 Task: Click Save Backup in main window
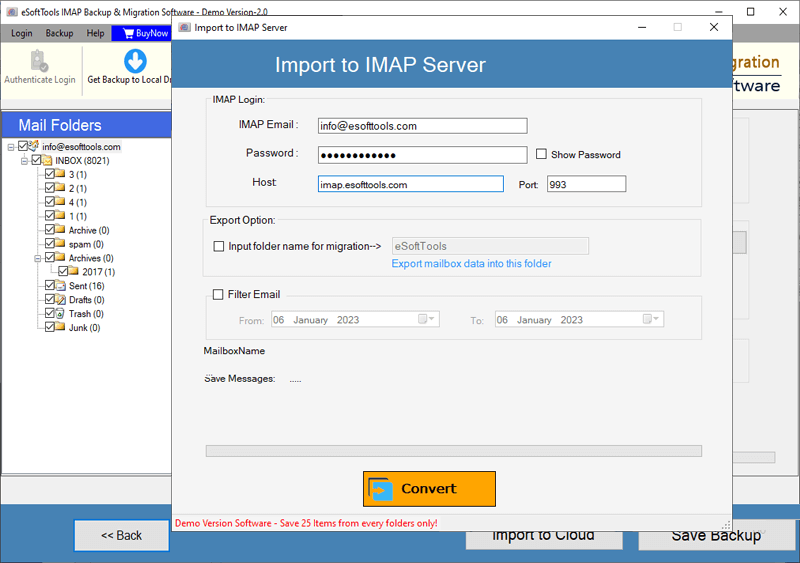(716, 535)
